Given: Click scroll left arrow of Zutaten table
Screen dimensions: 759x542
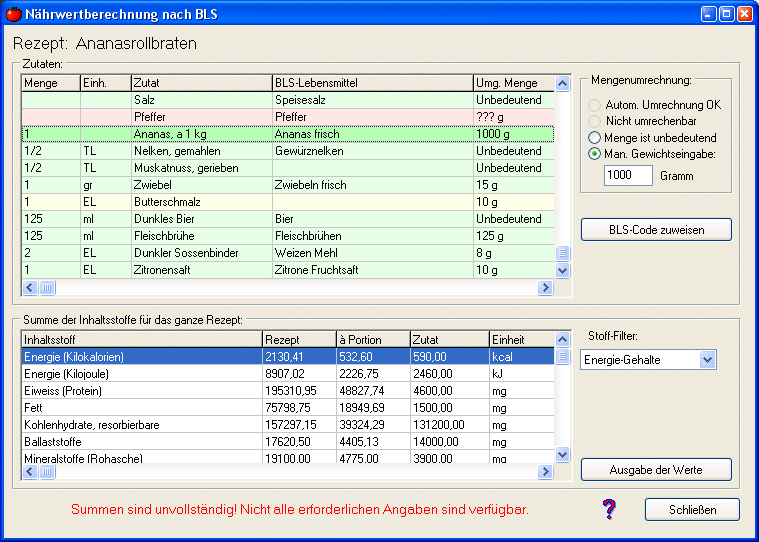Looking at the screenshot, I should coord(30,287).
